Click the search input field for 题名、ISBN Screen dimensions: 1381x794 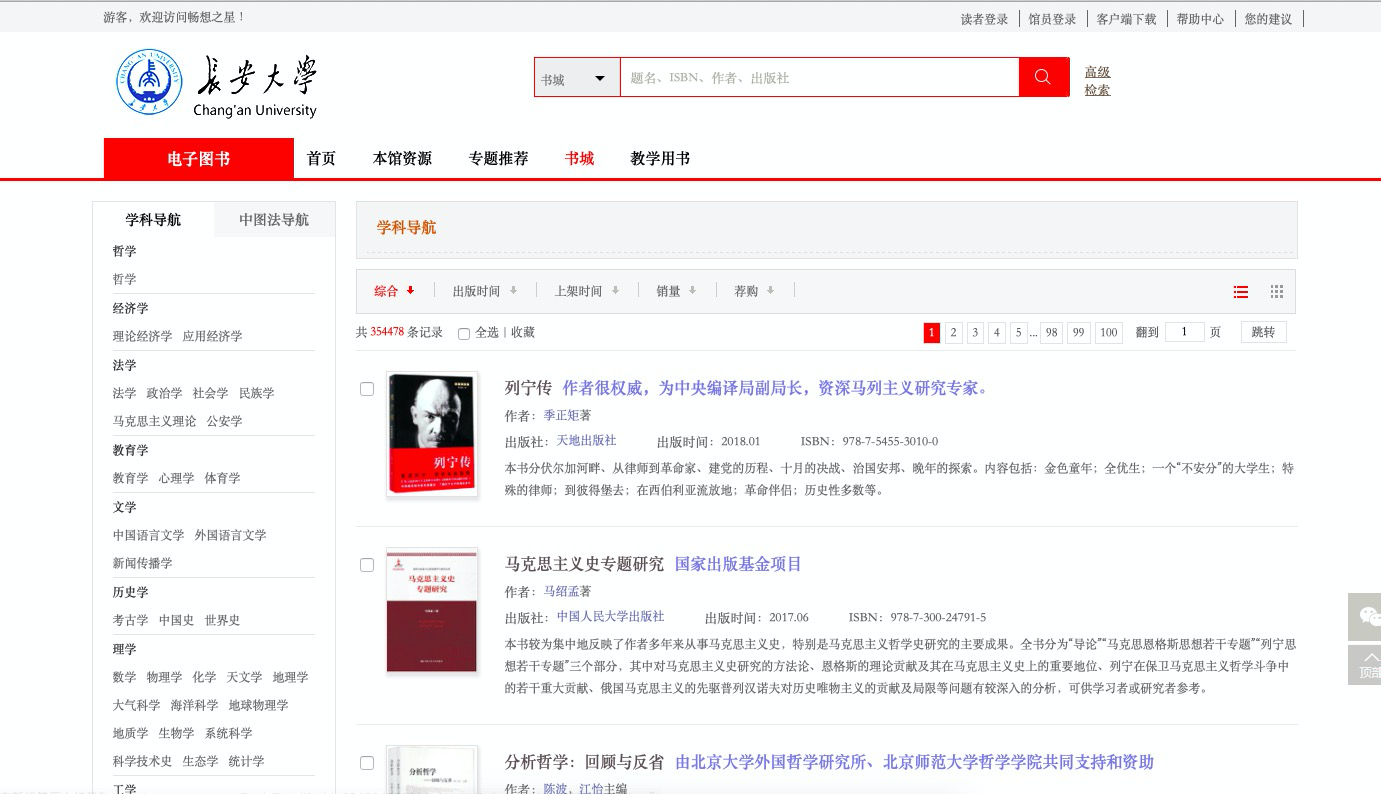tap(818, 78)
